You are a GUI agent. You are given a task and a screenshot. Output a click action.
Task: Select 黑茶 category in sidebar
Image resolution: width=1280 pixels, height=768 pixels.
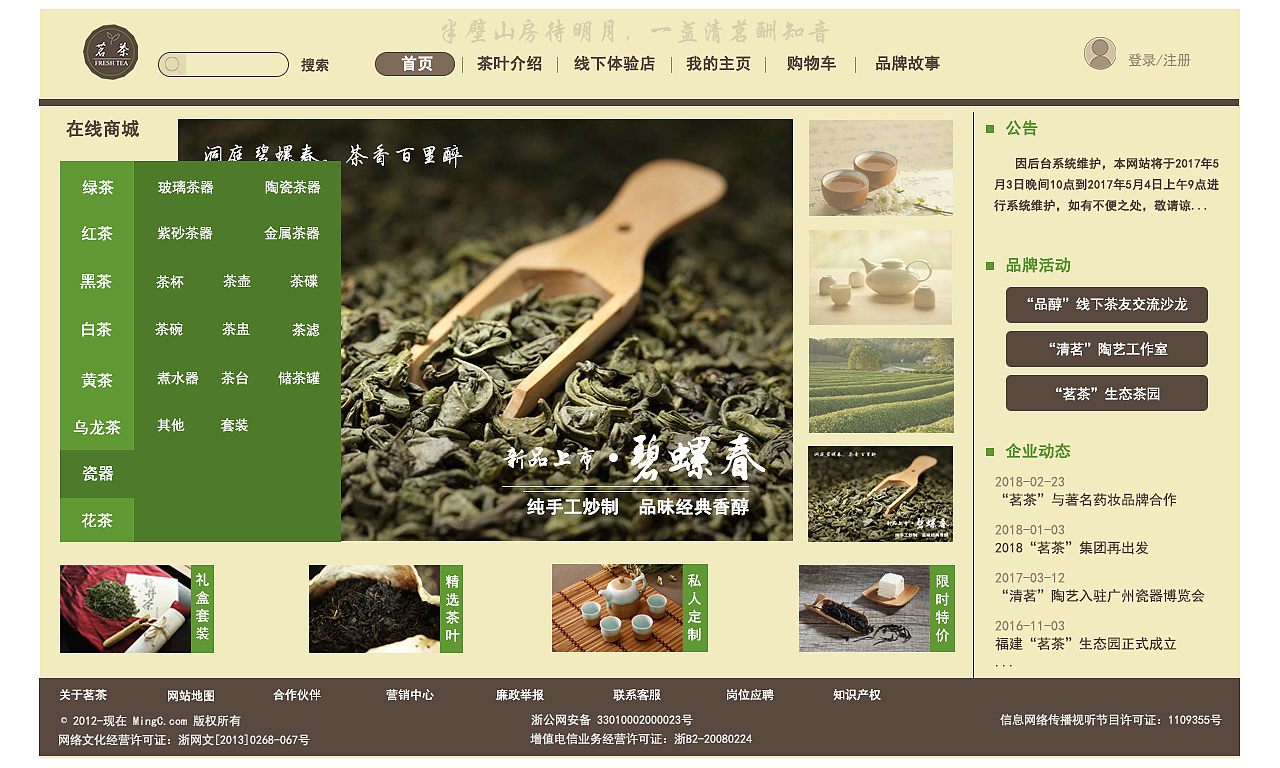point(97,282)
